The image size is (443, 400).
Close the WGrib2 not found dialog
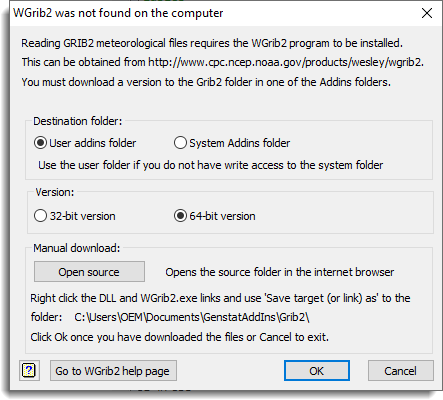[427, 13]
